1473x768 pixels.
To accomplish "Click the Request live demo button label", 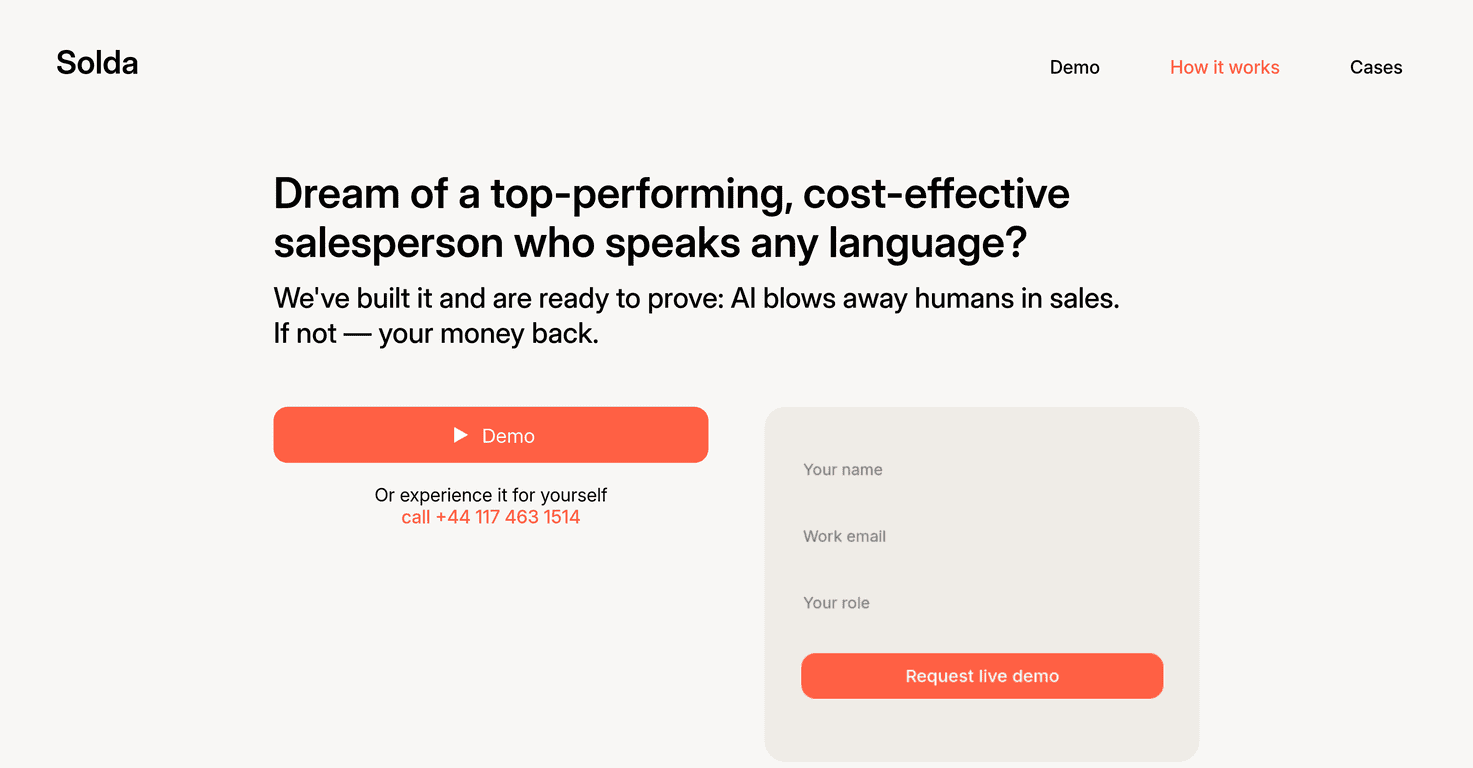I will (x=982, y=675).
